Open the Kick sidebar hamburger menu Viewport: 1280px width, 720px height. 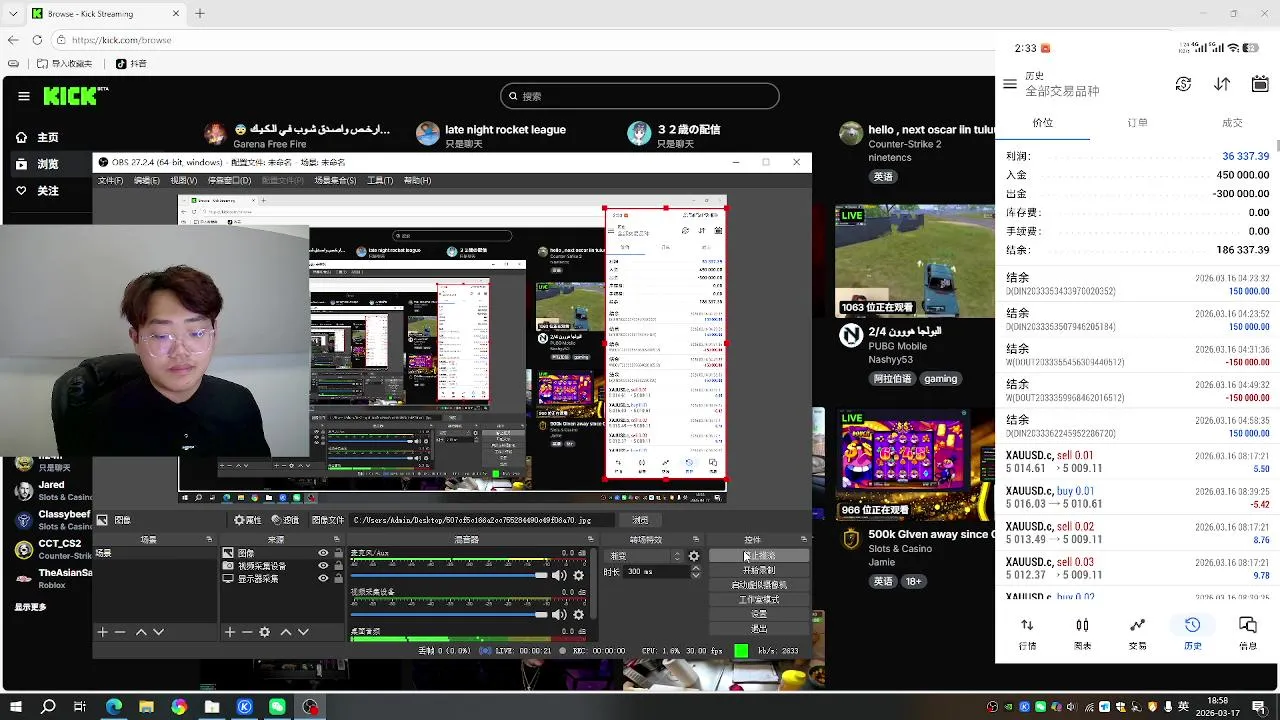23,96
